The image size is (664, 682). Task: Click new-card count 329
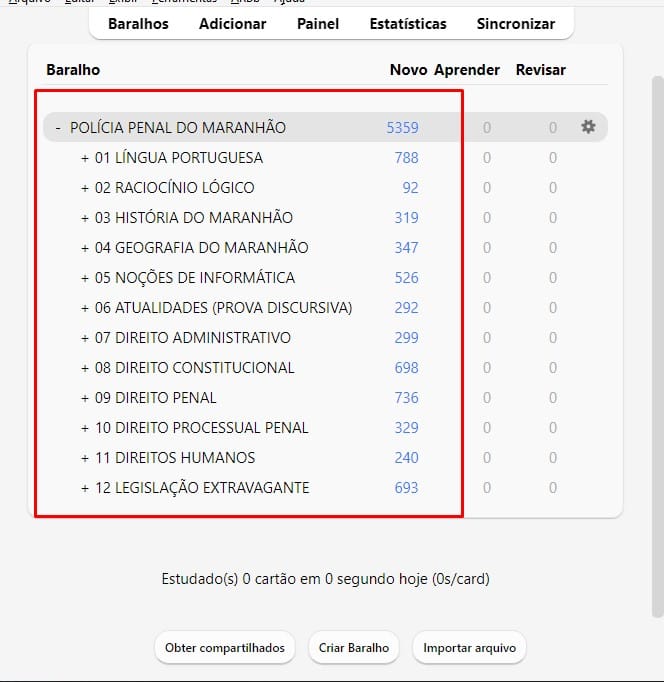[406, 428]
